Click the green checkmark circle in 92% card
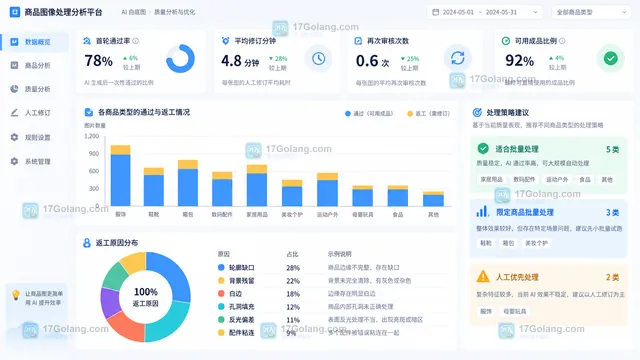 [611, 58]
